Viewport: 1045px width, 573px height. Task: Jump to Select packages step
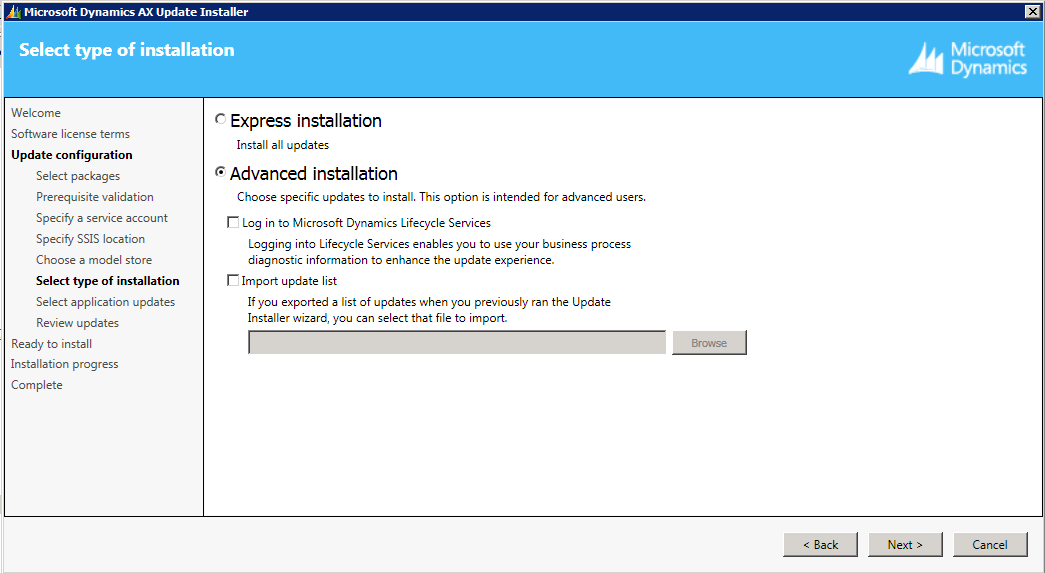(78, 176)
